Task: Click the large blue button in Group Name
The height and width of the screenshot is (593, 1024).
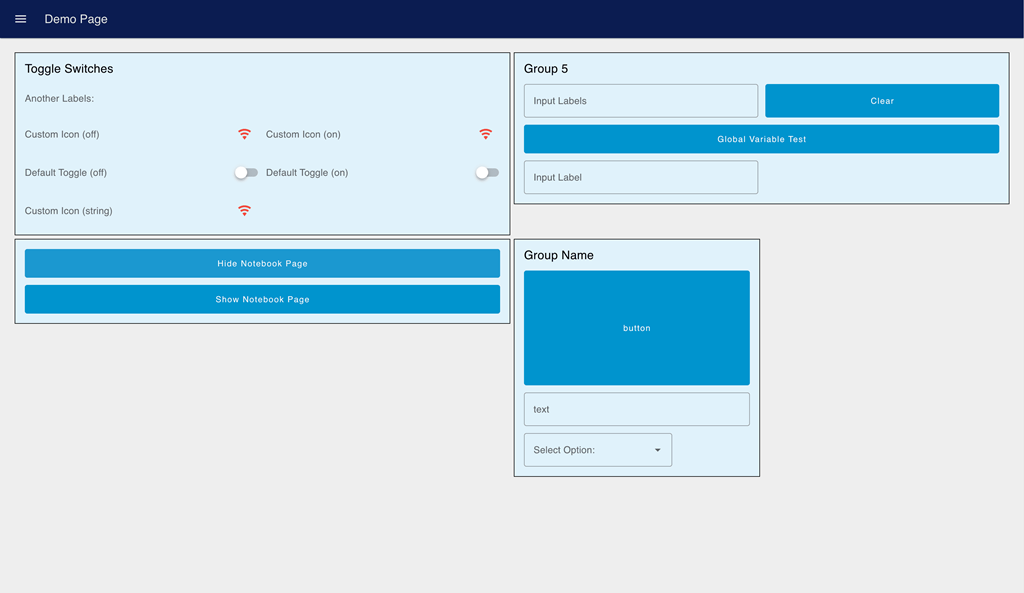Action: tap(637, 328)
